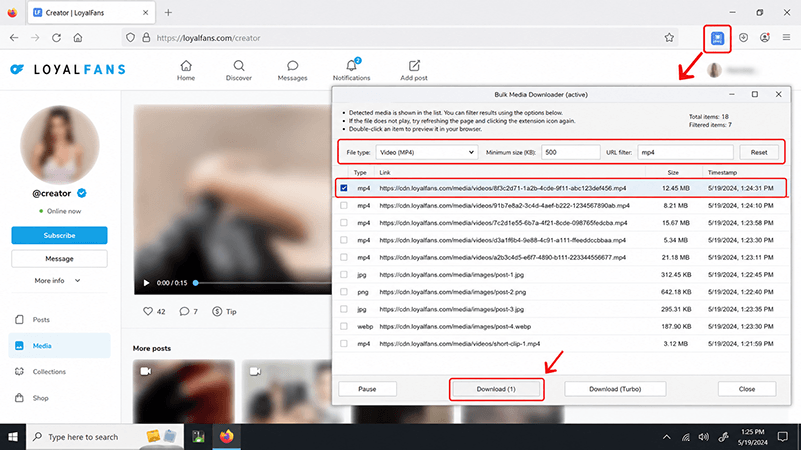Click the verified badge next to @creator
This screenshot has width=801, height=450.
[x=82, y=193]
